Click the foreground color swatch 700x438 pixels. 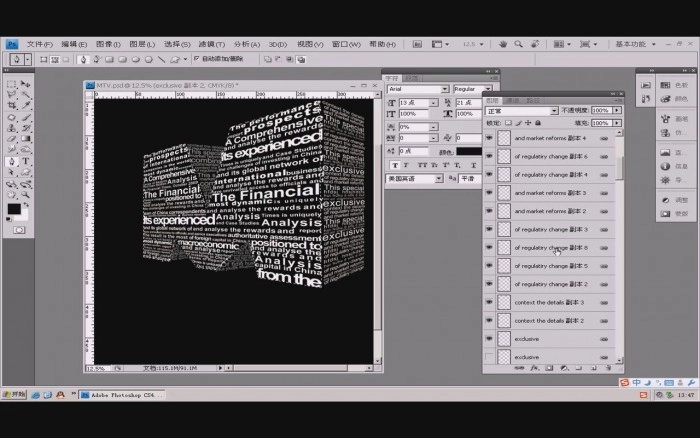pyautogui.click(x=13, y=209)
